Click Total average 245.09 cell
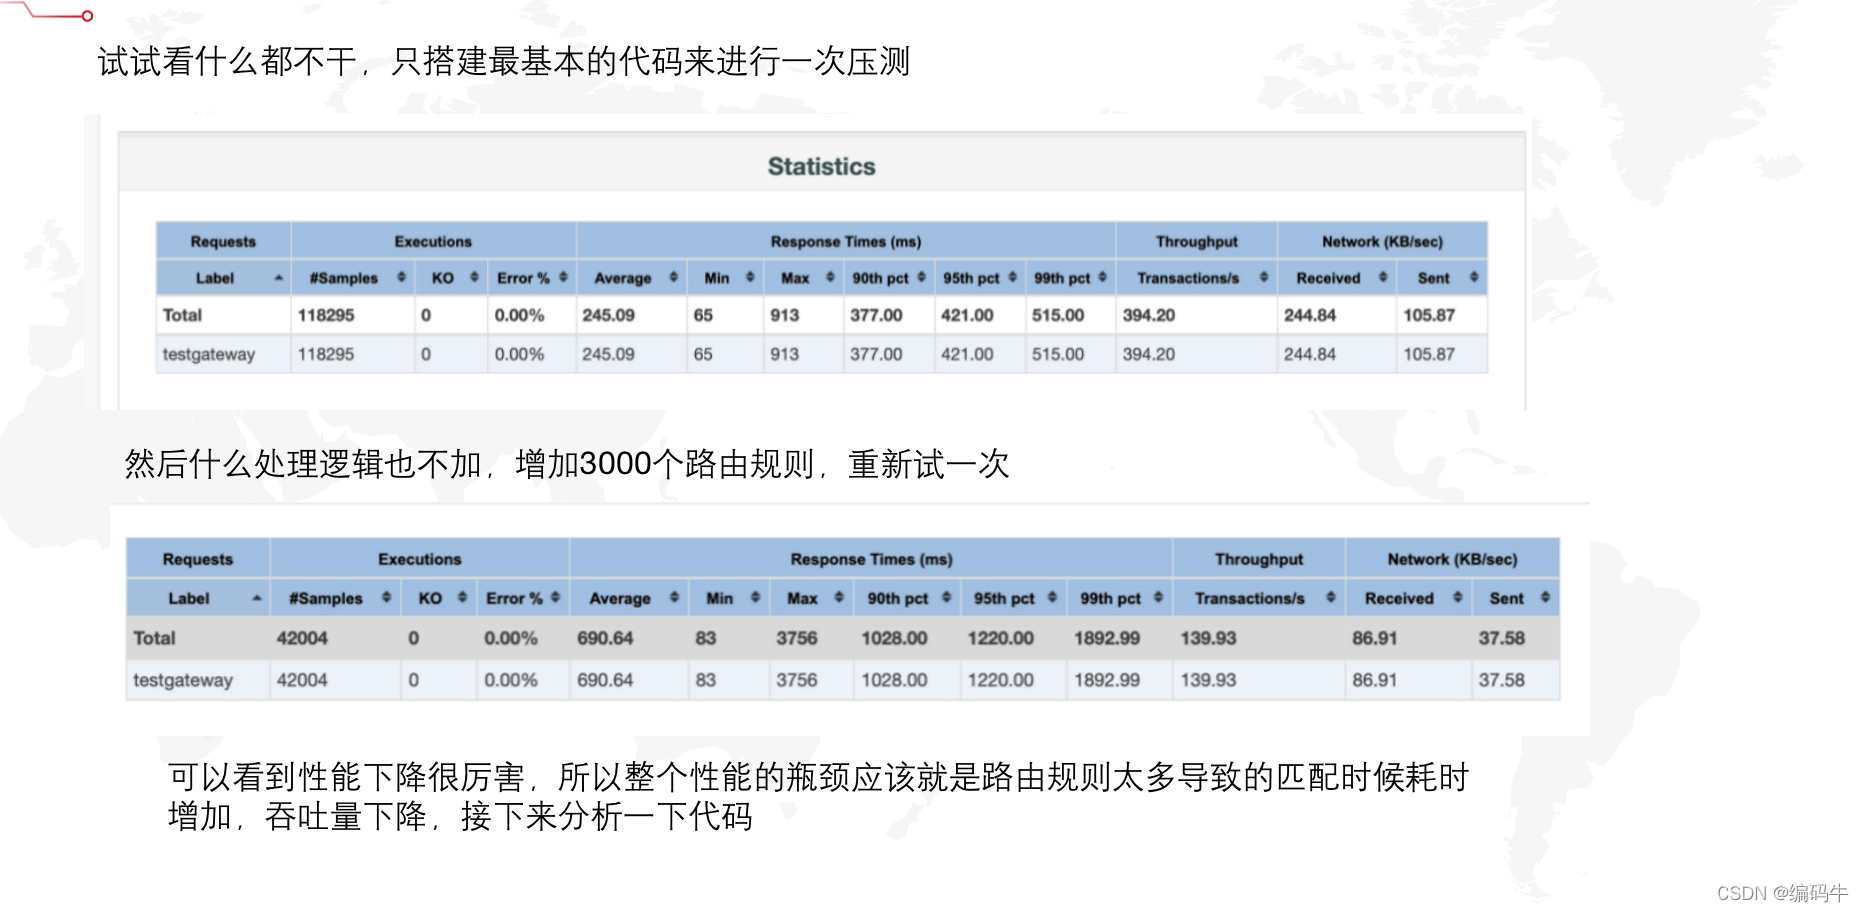This screenshot has width=1864, height=912. 608,315
